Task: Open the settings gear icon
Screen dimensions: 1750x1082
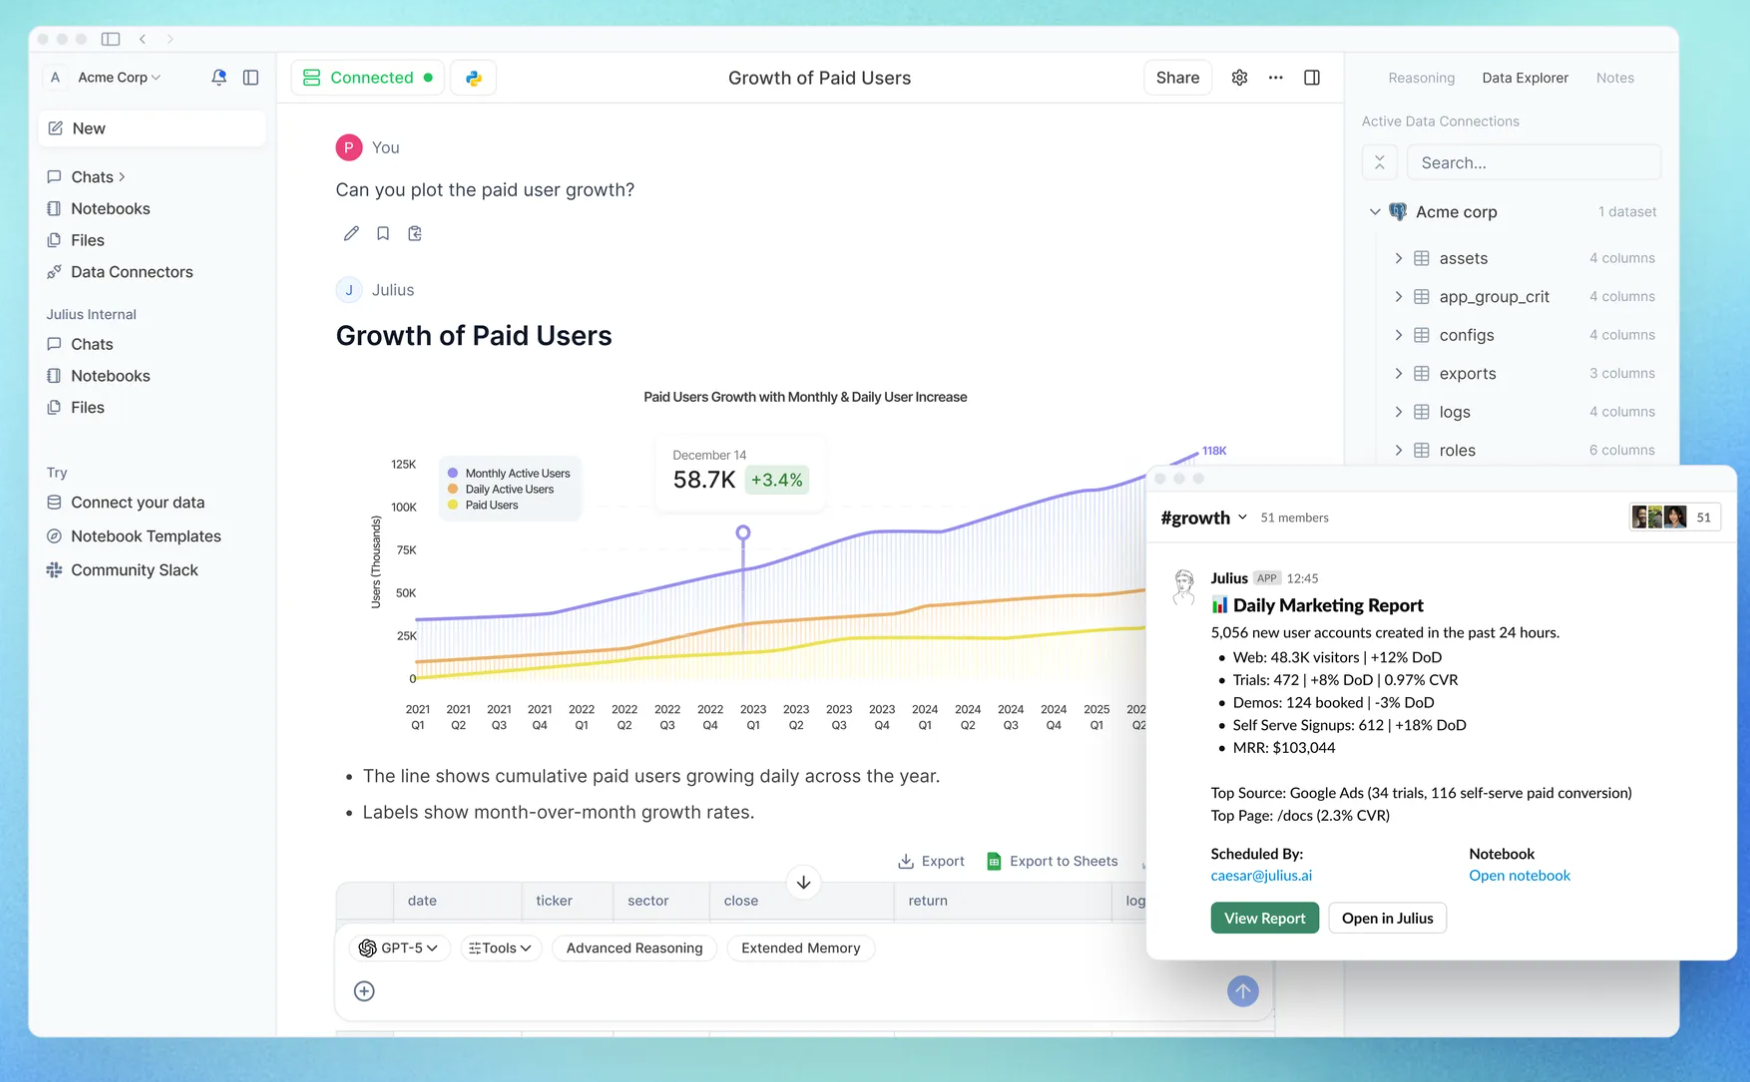Action: 1239,78
